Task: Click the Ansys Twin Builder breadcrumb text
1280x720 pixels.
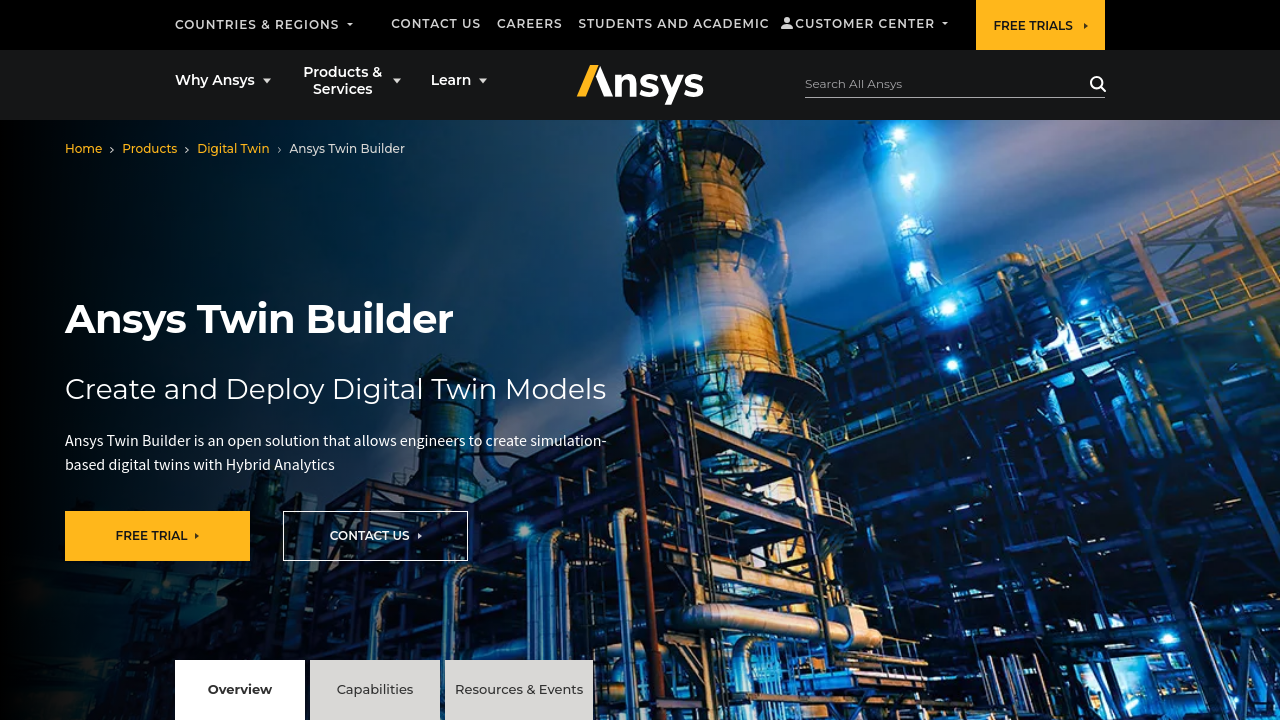Action: coord(347,148)
